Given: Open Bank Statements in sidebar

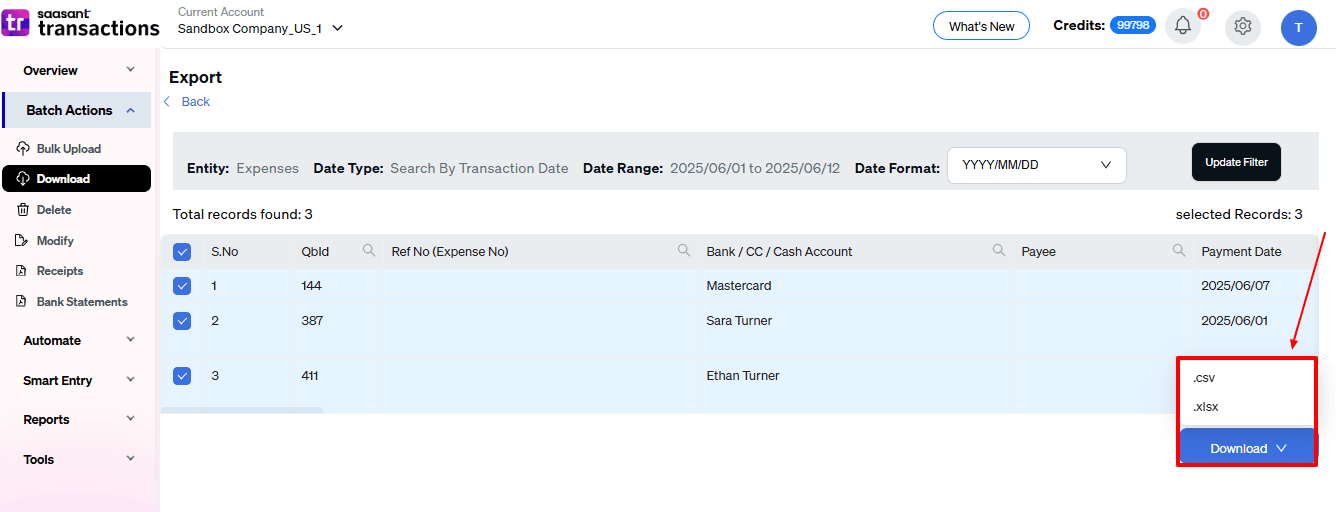Looking at the screenshot, I should [82, 302].
